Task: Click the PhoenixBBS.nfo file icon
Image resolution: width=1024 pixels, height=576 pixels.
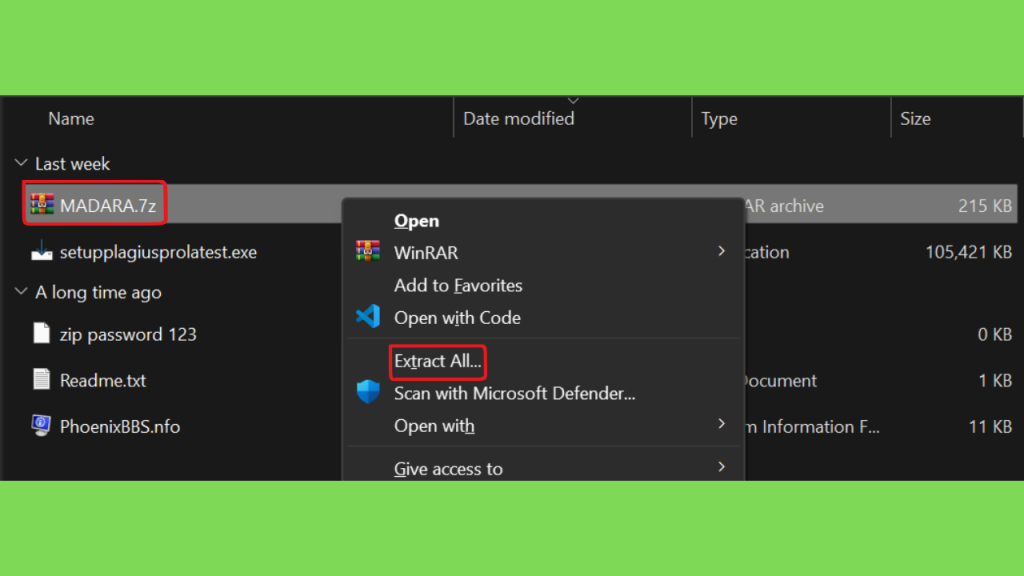Action: pyautogui.click(x=41, y=426)
